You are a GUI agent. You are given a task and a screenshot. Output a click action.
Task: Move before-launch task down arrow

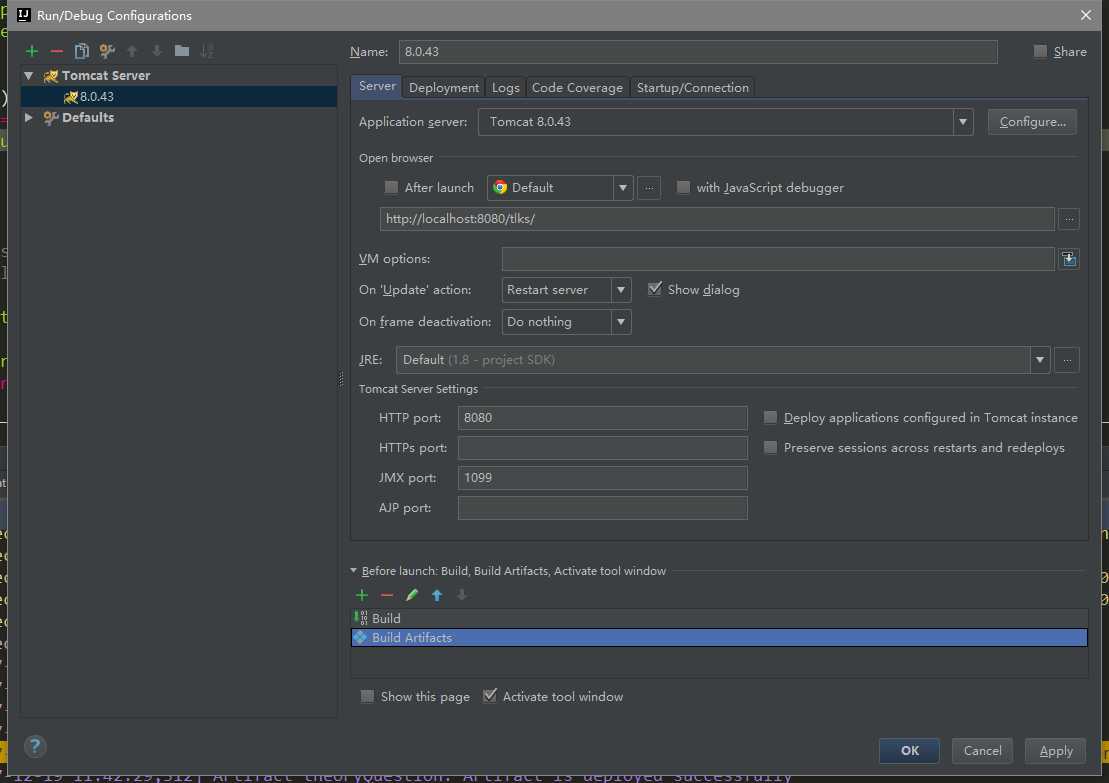click(462, 596)
